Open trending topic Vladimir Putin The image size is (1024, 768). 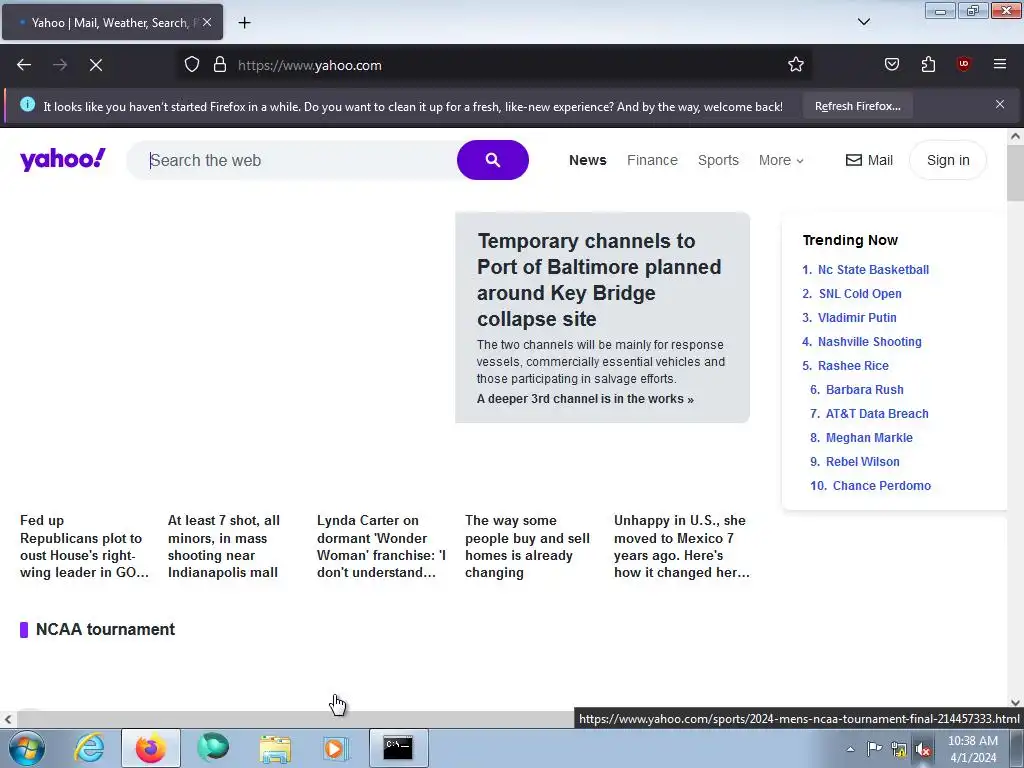[x=857, y=318]
